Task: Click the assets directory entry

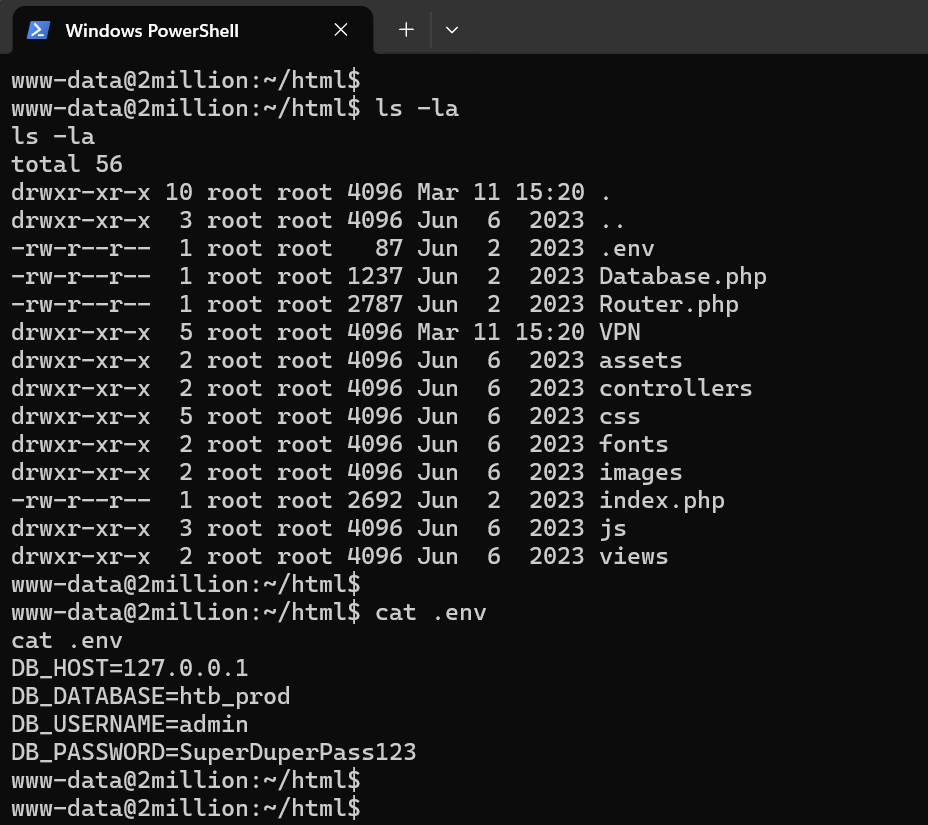Action: [x=640, y=360]
